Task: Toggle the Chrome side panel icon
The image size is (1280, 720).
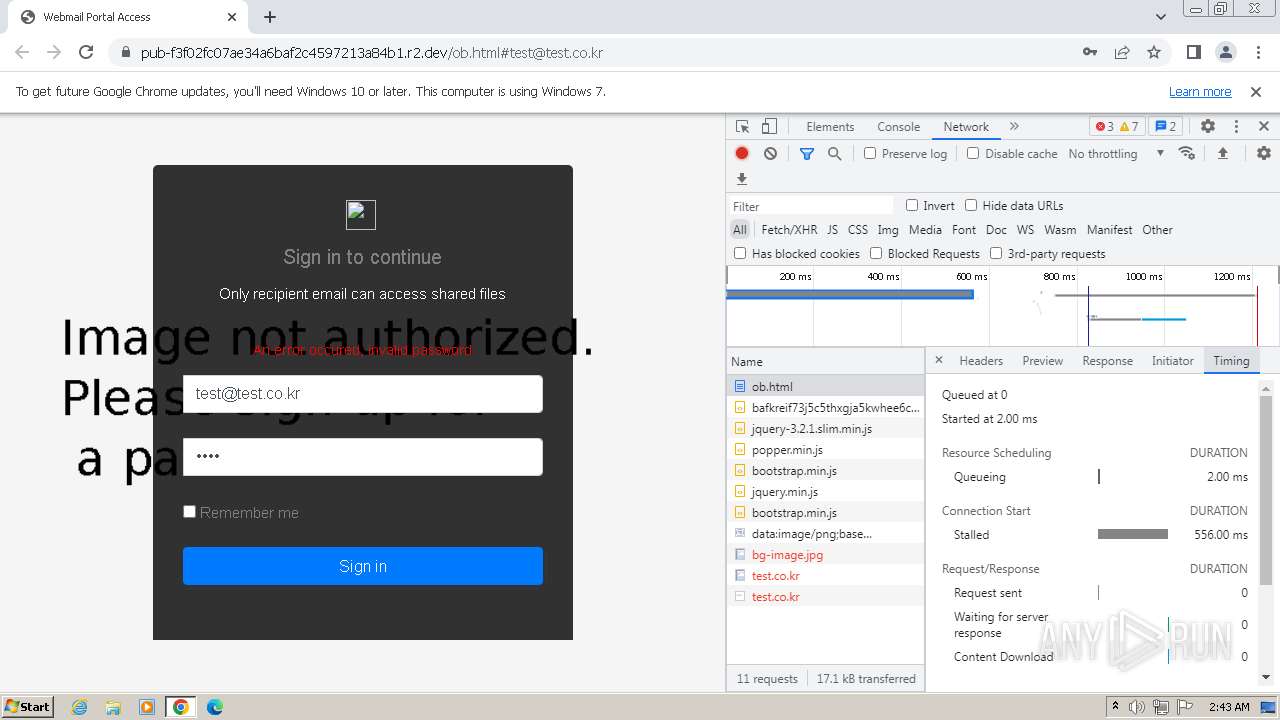Action: (1193, 52)
